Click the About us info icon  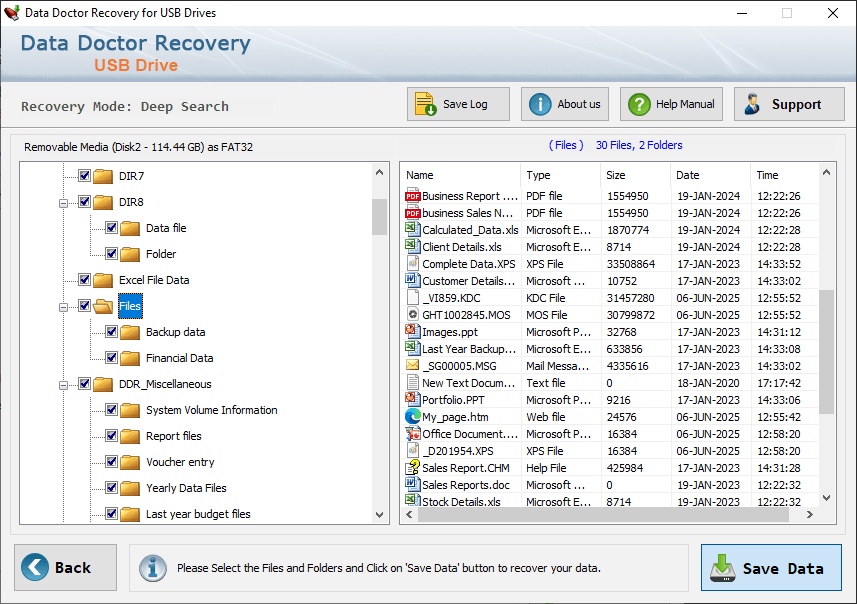tap(540, 104)
